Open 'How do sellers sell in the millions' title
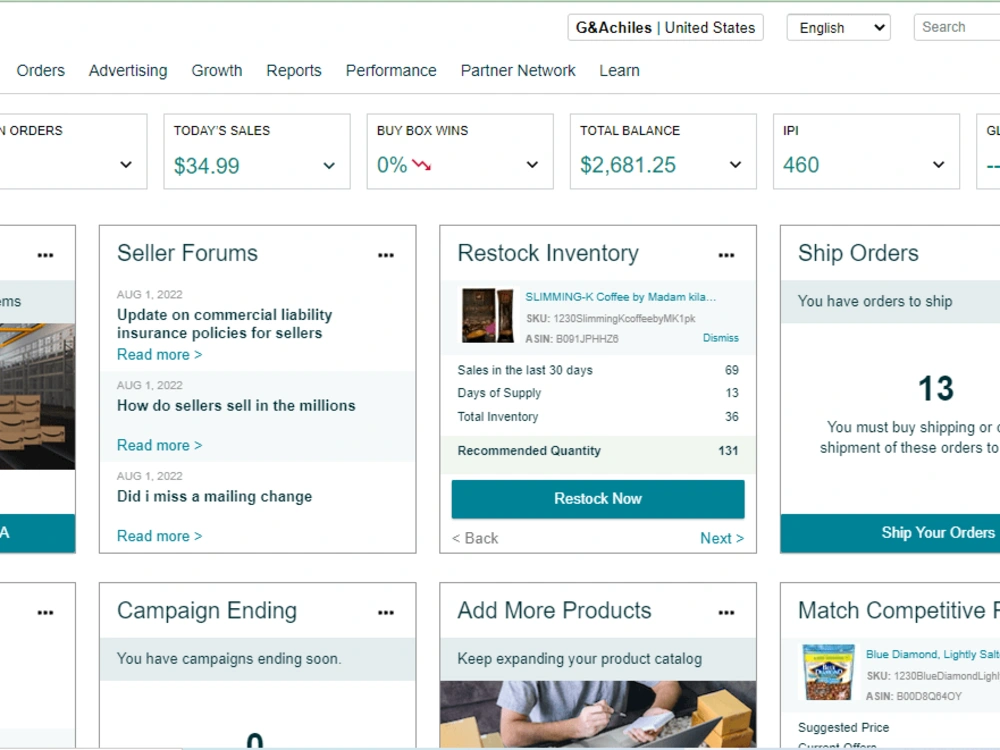 [236, 406]
